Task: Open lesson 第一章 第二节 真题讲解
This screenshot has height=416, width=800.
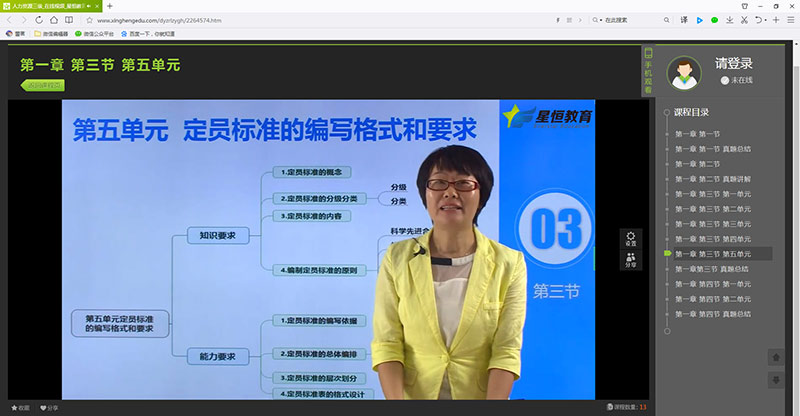Action: click(x=713, y=179)
